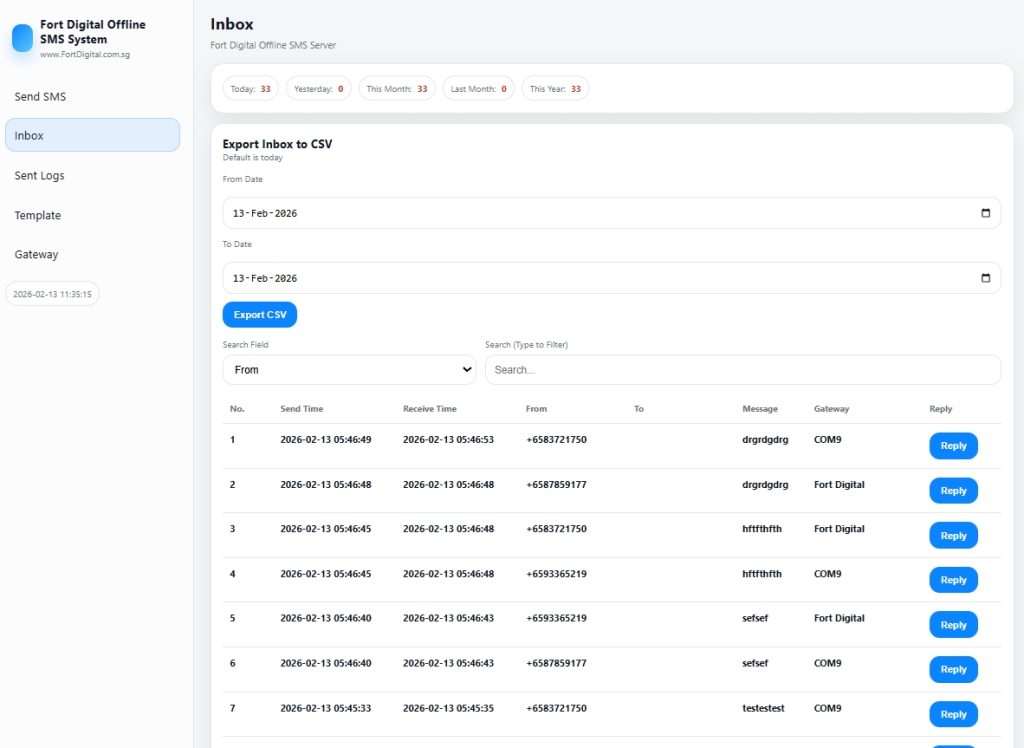Image resolution: width=1024 pixels, height=748 pixels.
Task: Open Send SMS page in sidebar
Action: tap(40, 97)
